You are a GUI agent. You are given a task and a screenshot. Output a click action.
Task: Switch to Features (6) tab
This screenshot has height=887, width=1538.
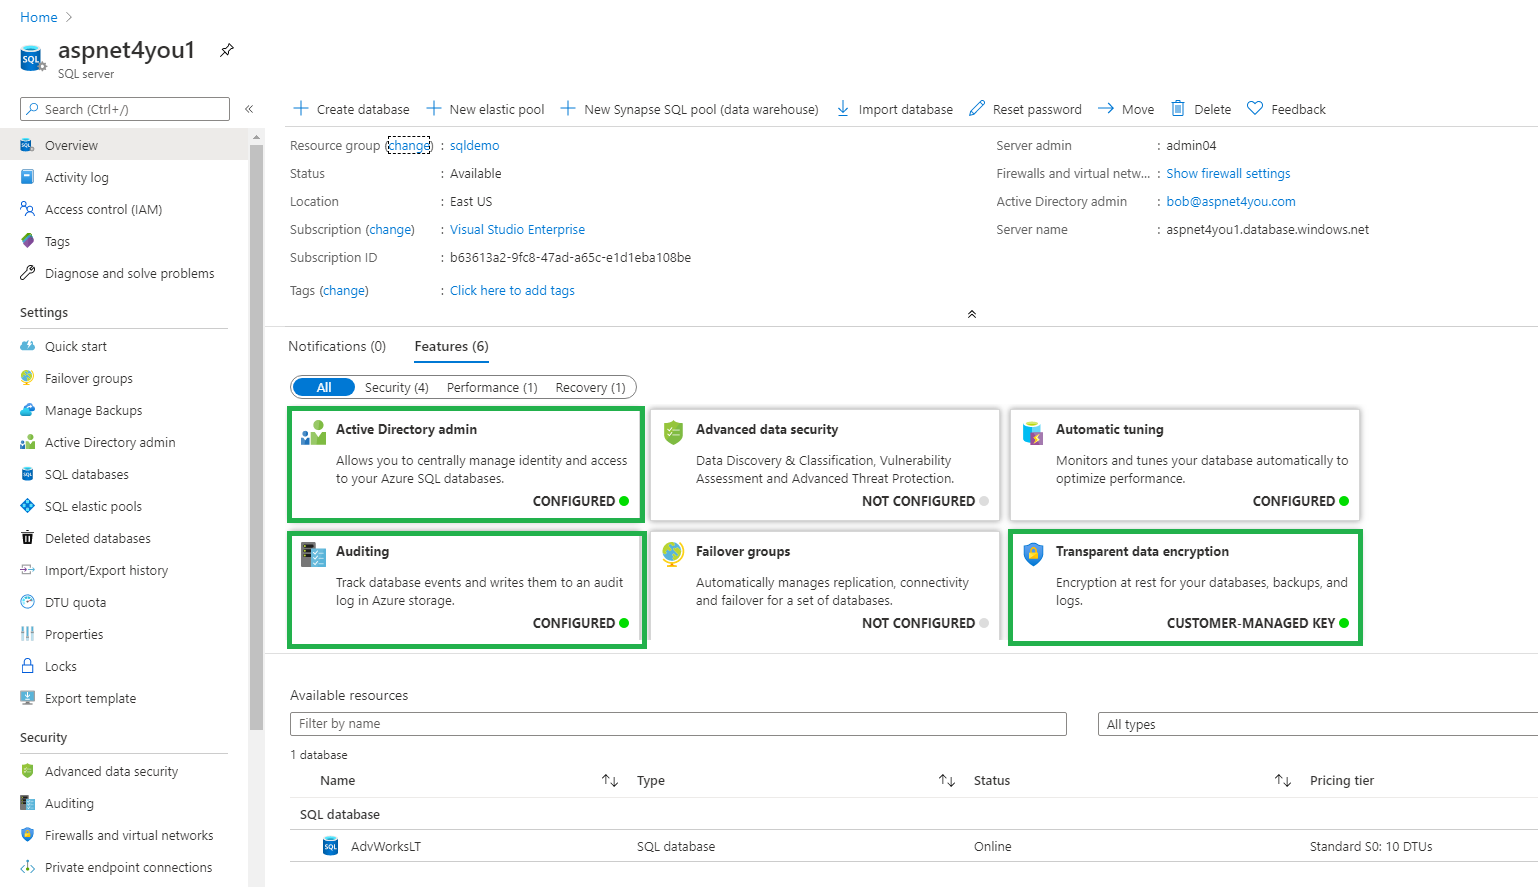tap(451, 346)
